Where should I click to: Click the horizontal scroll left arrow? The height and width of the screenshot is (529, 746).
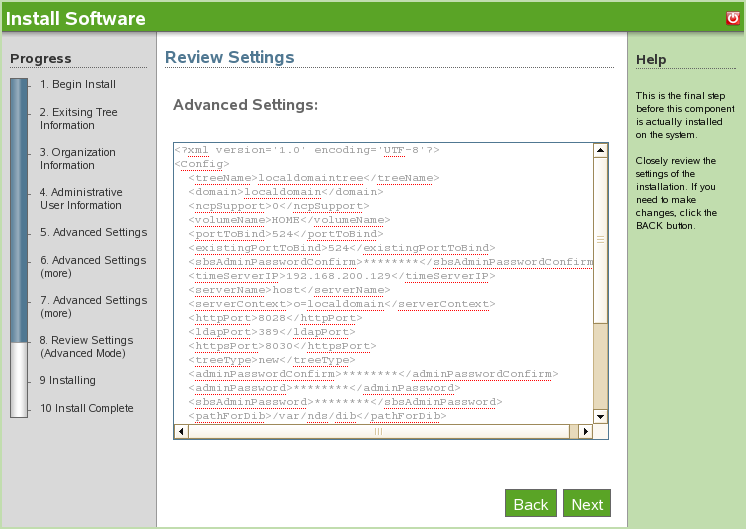pos(181,431)
